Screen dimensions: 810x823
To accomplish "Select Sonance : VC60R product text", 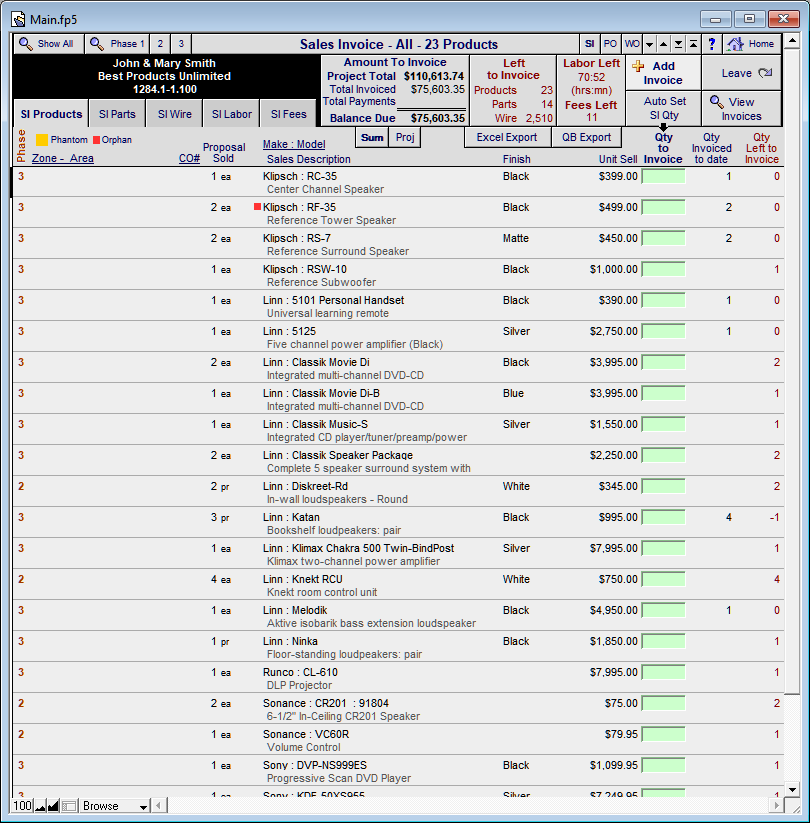I will 306,734.
